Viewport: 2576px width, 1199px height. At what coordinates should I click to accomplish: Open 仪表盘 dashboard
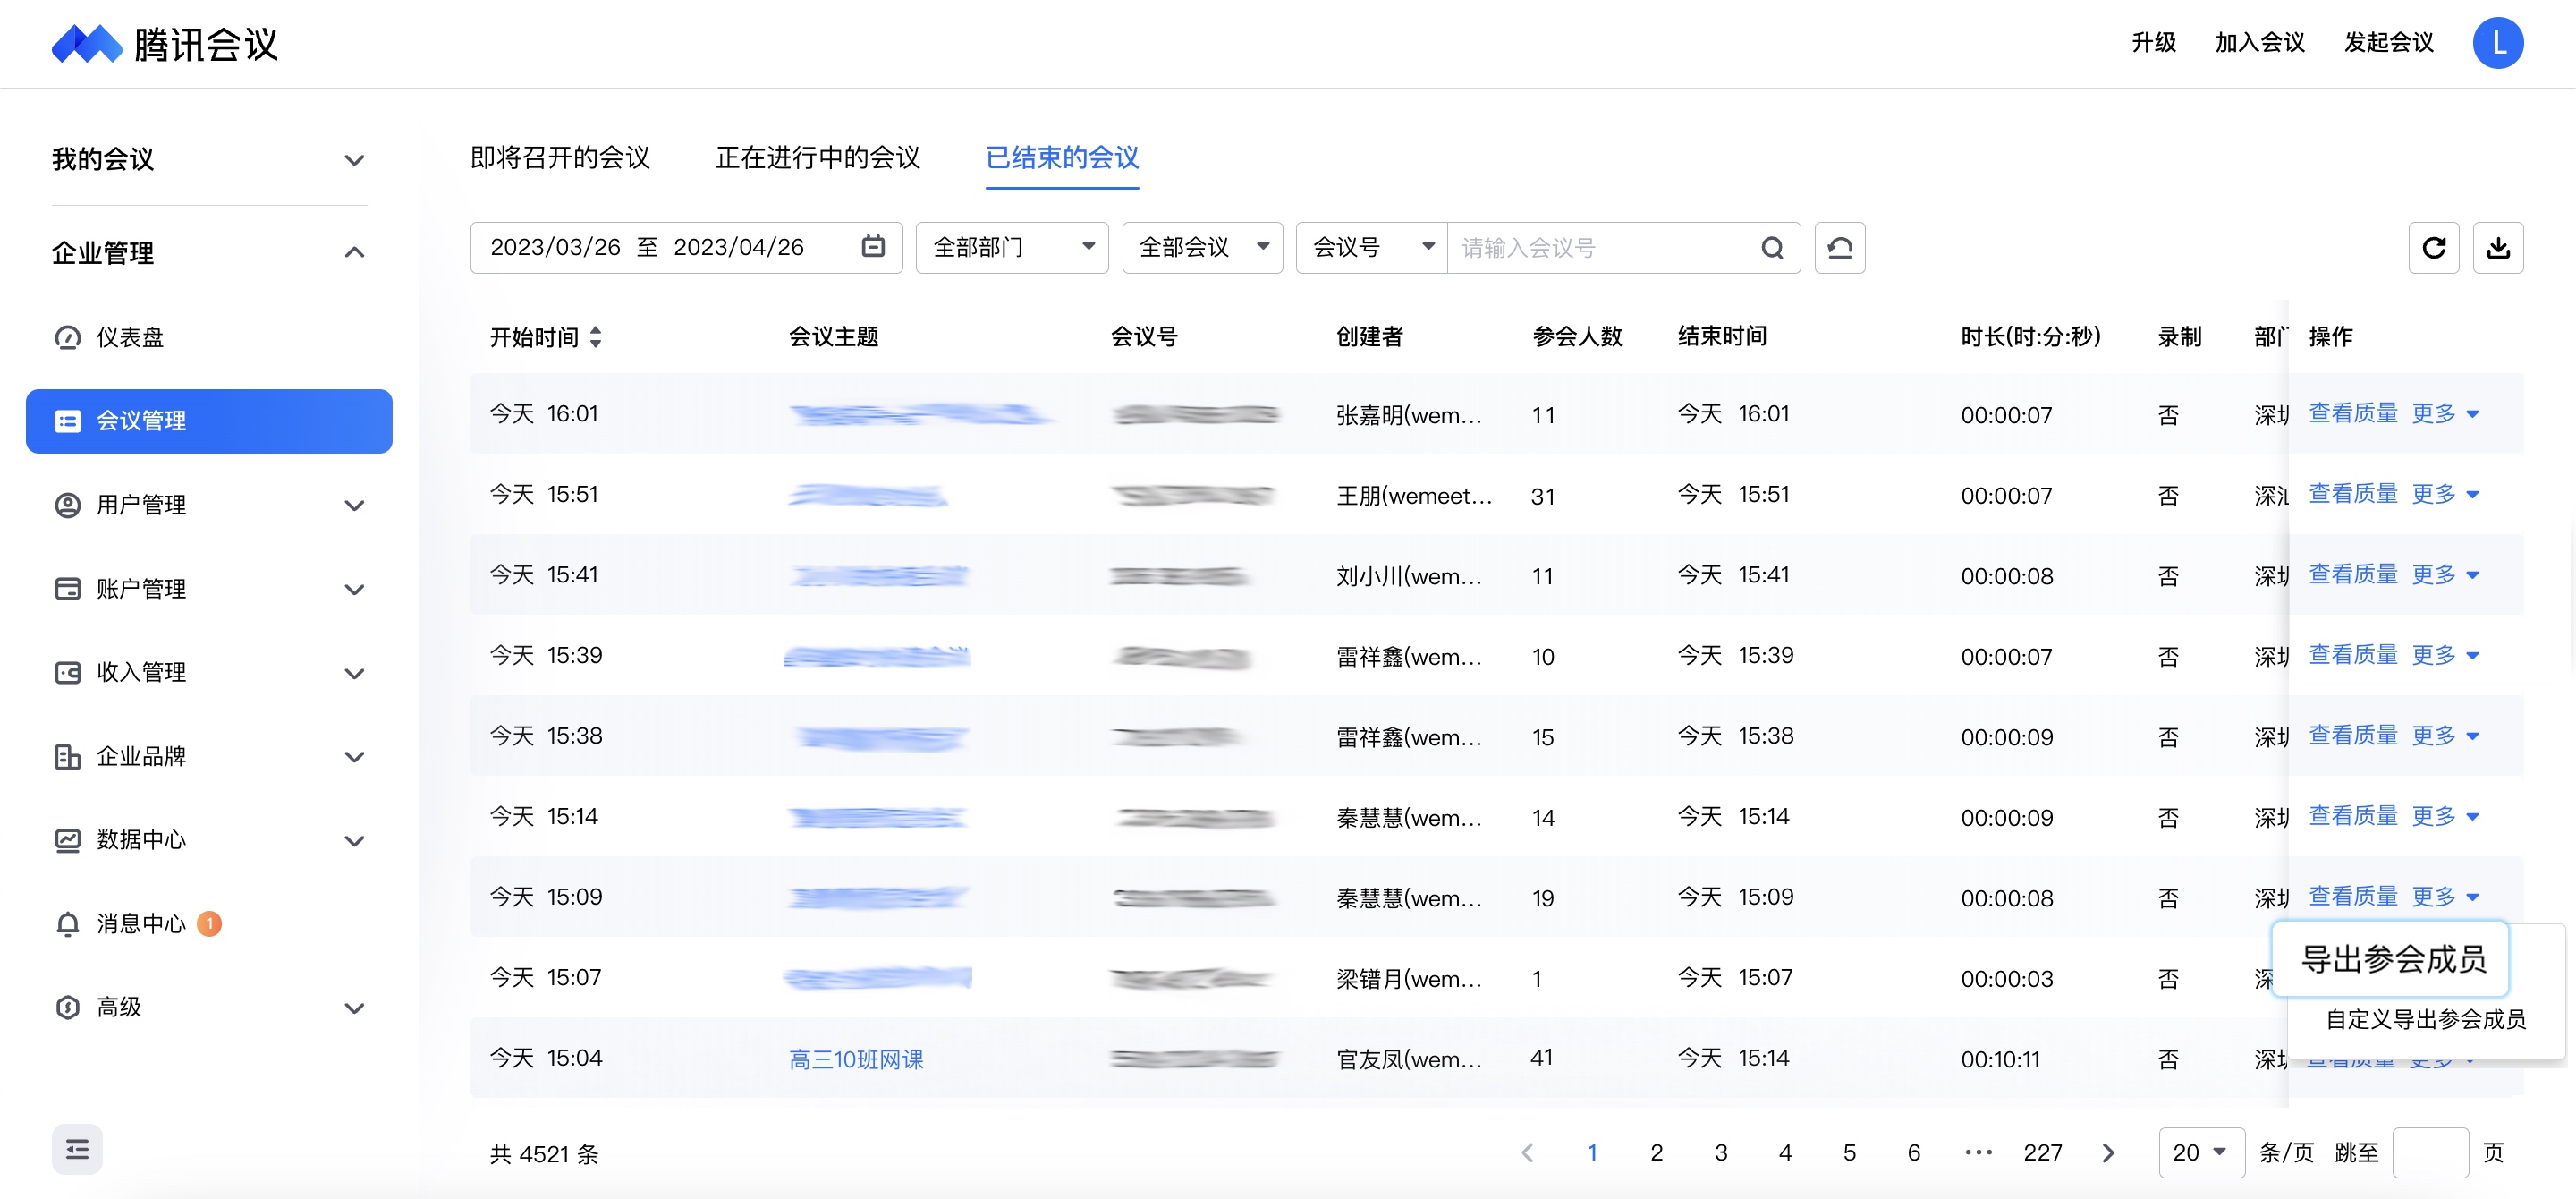(x=129, y=338)
